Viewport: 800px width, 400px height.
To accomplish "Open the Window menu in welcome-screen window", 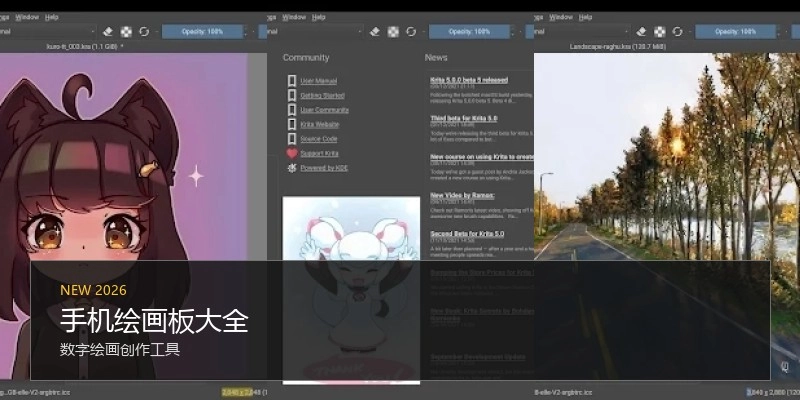I will (x=294, y=17).
